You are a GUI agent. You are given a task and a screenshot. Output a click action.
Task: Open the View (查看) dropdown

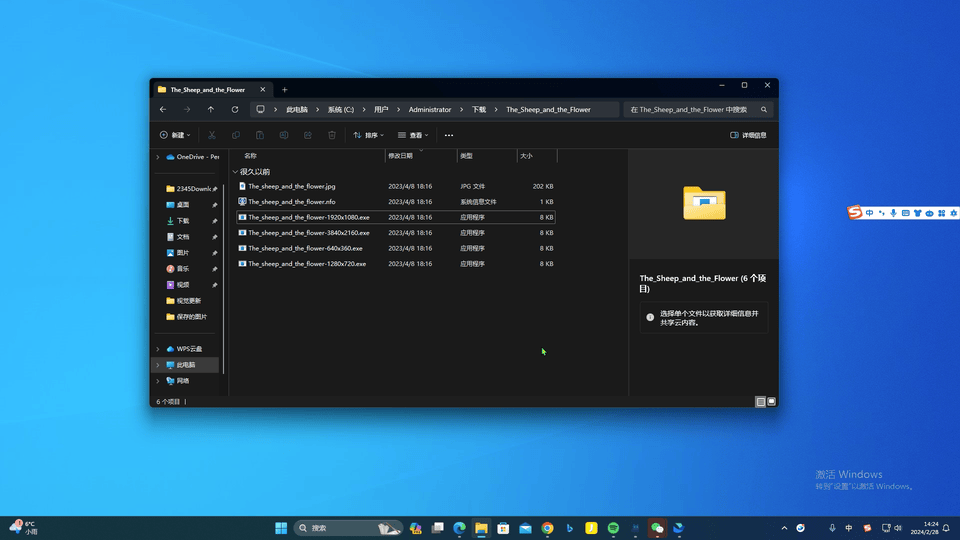tap(413, 135)
